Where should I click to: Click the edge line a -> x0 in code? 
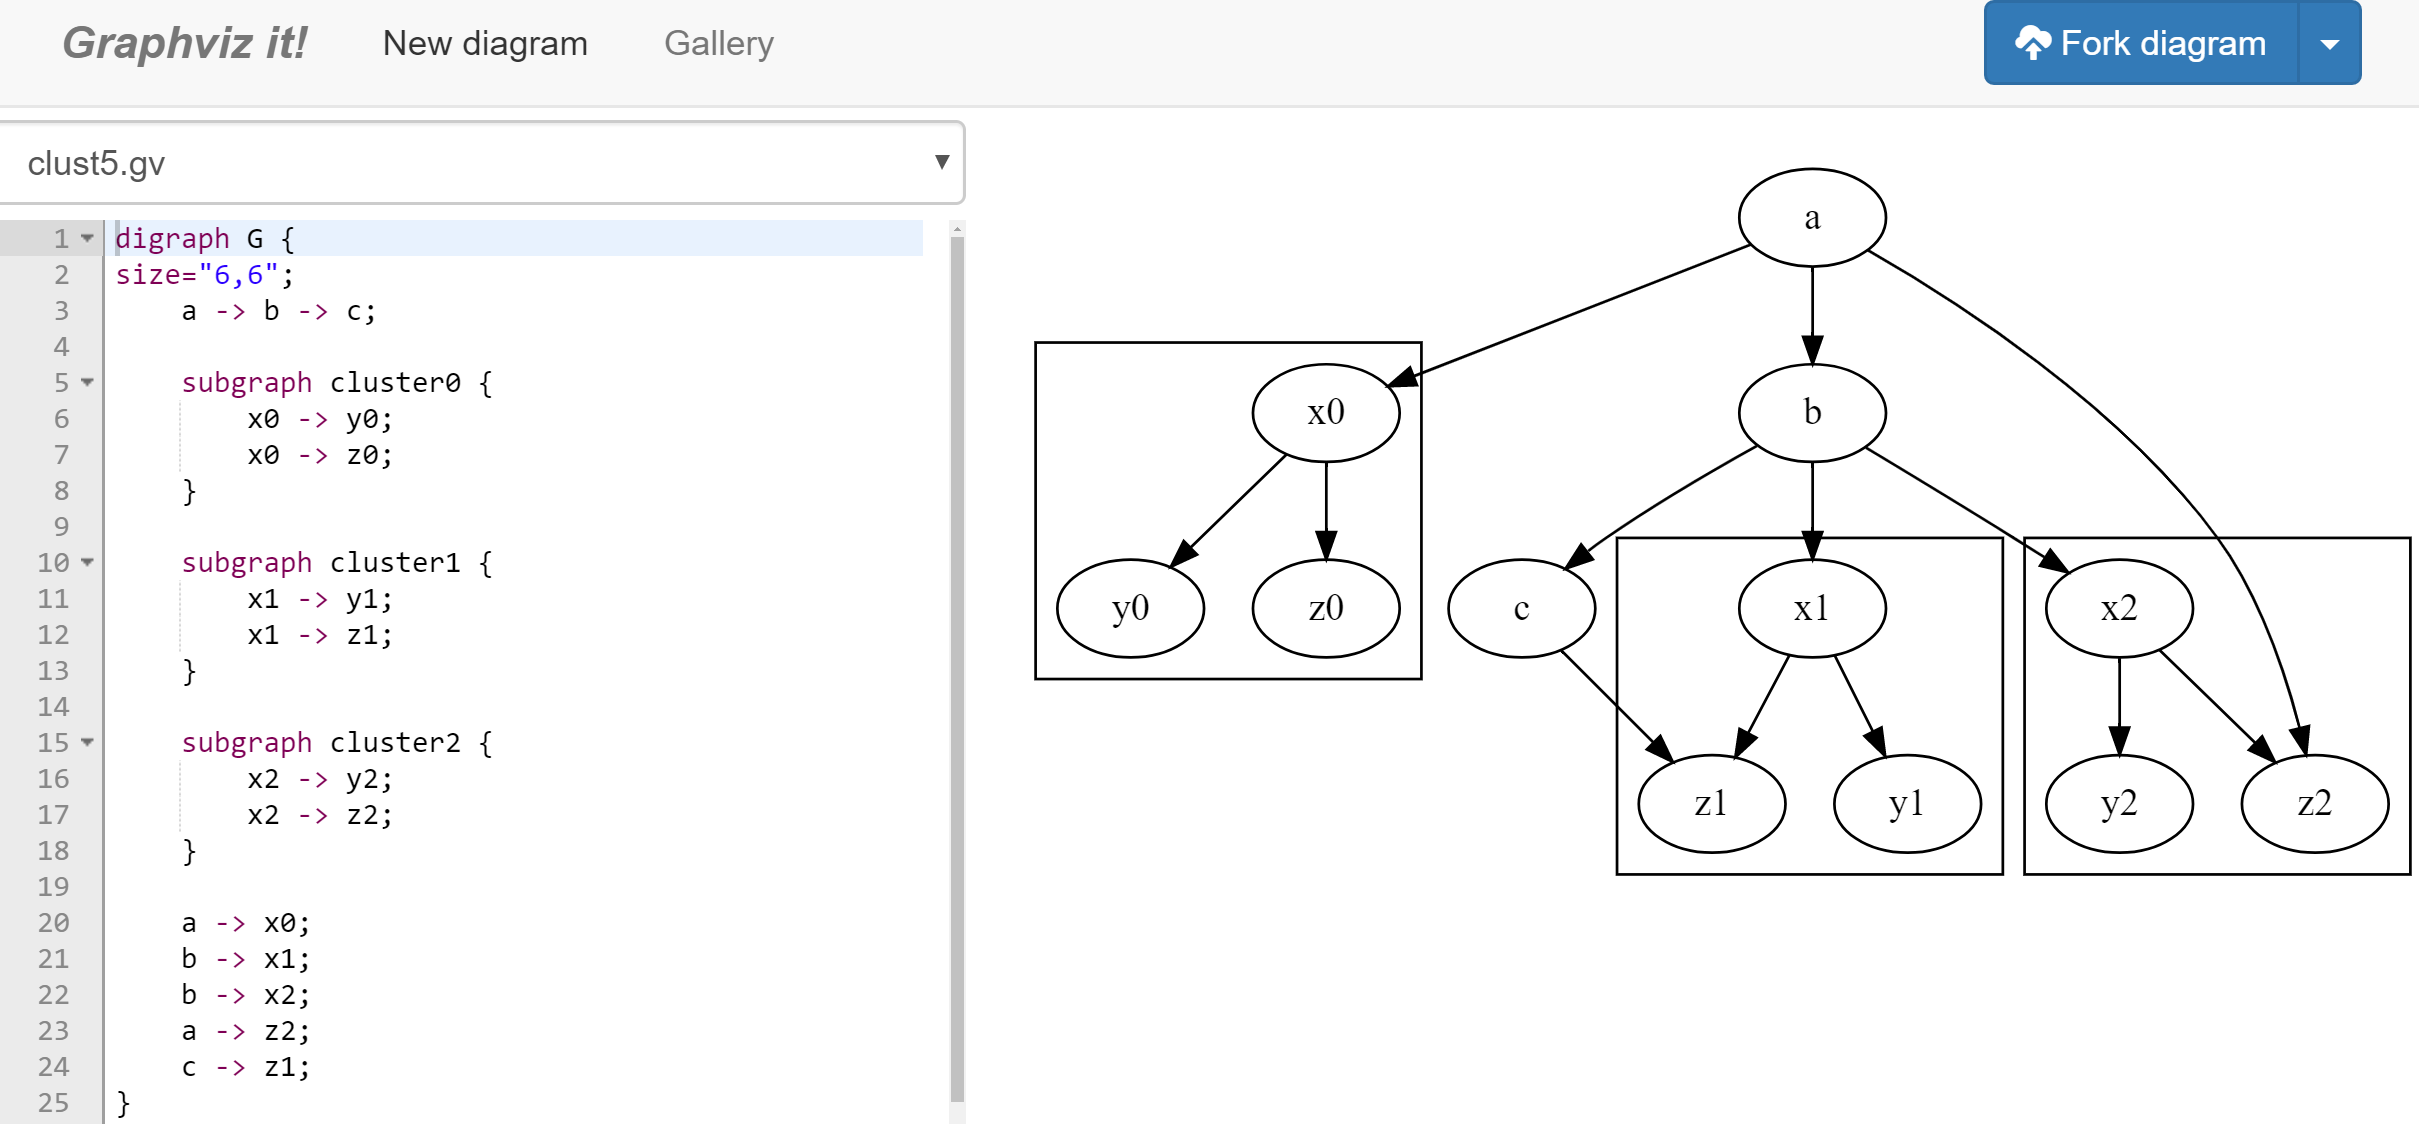[246, 922]
